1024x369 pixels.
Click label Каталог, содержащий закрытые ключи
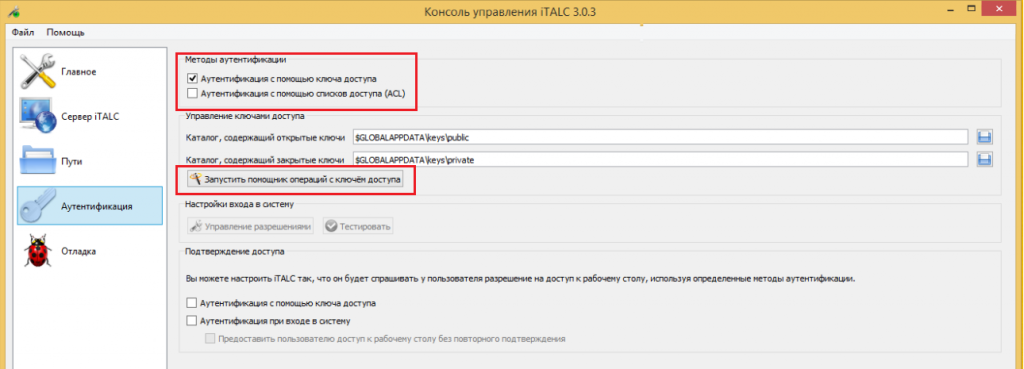coord(265,159)
